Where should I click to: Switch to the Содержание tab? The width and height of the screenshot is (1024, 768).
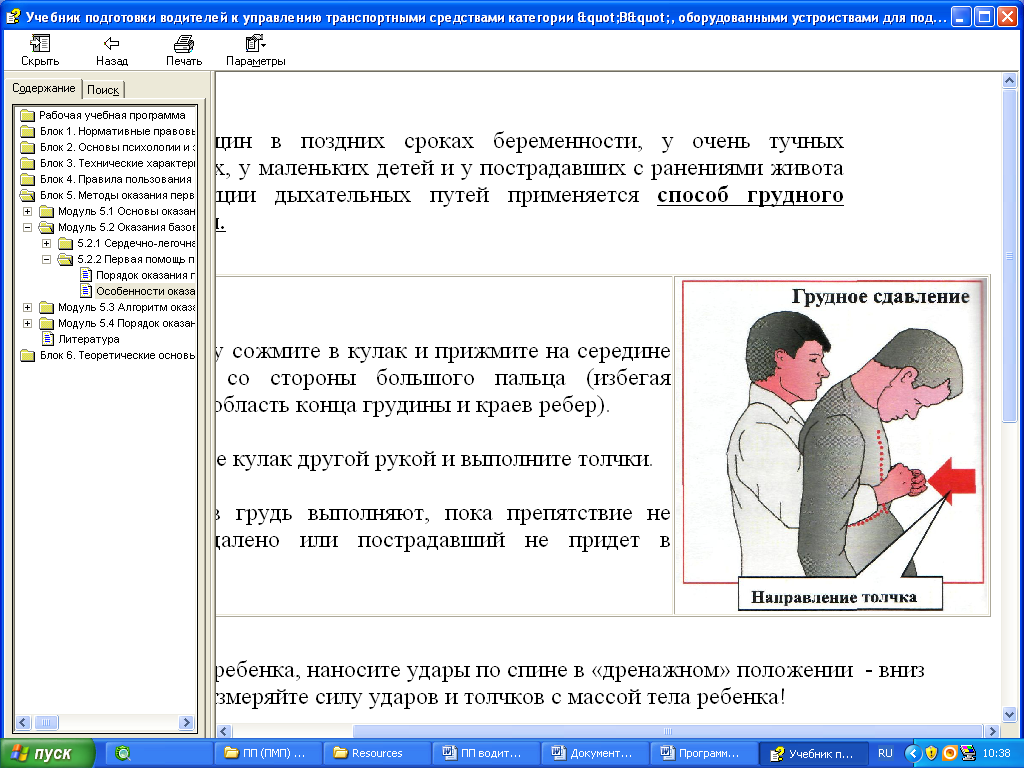[x=44, y=88]
